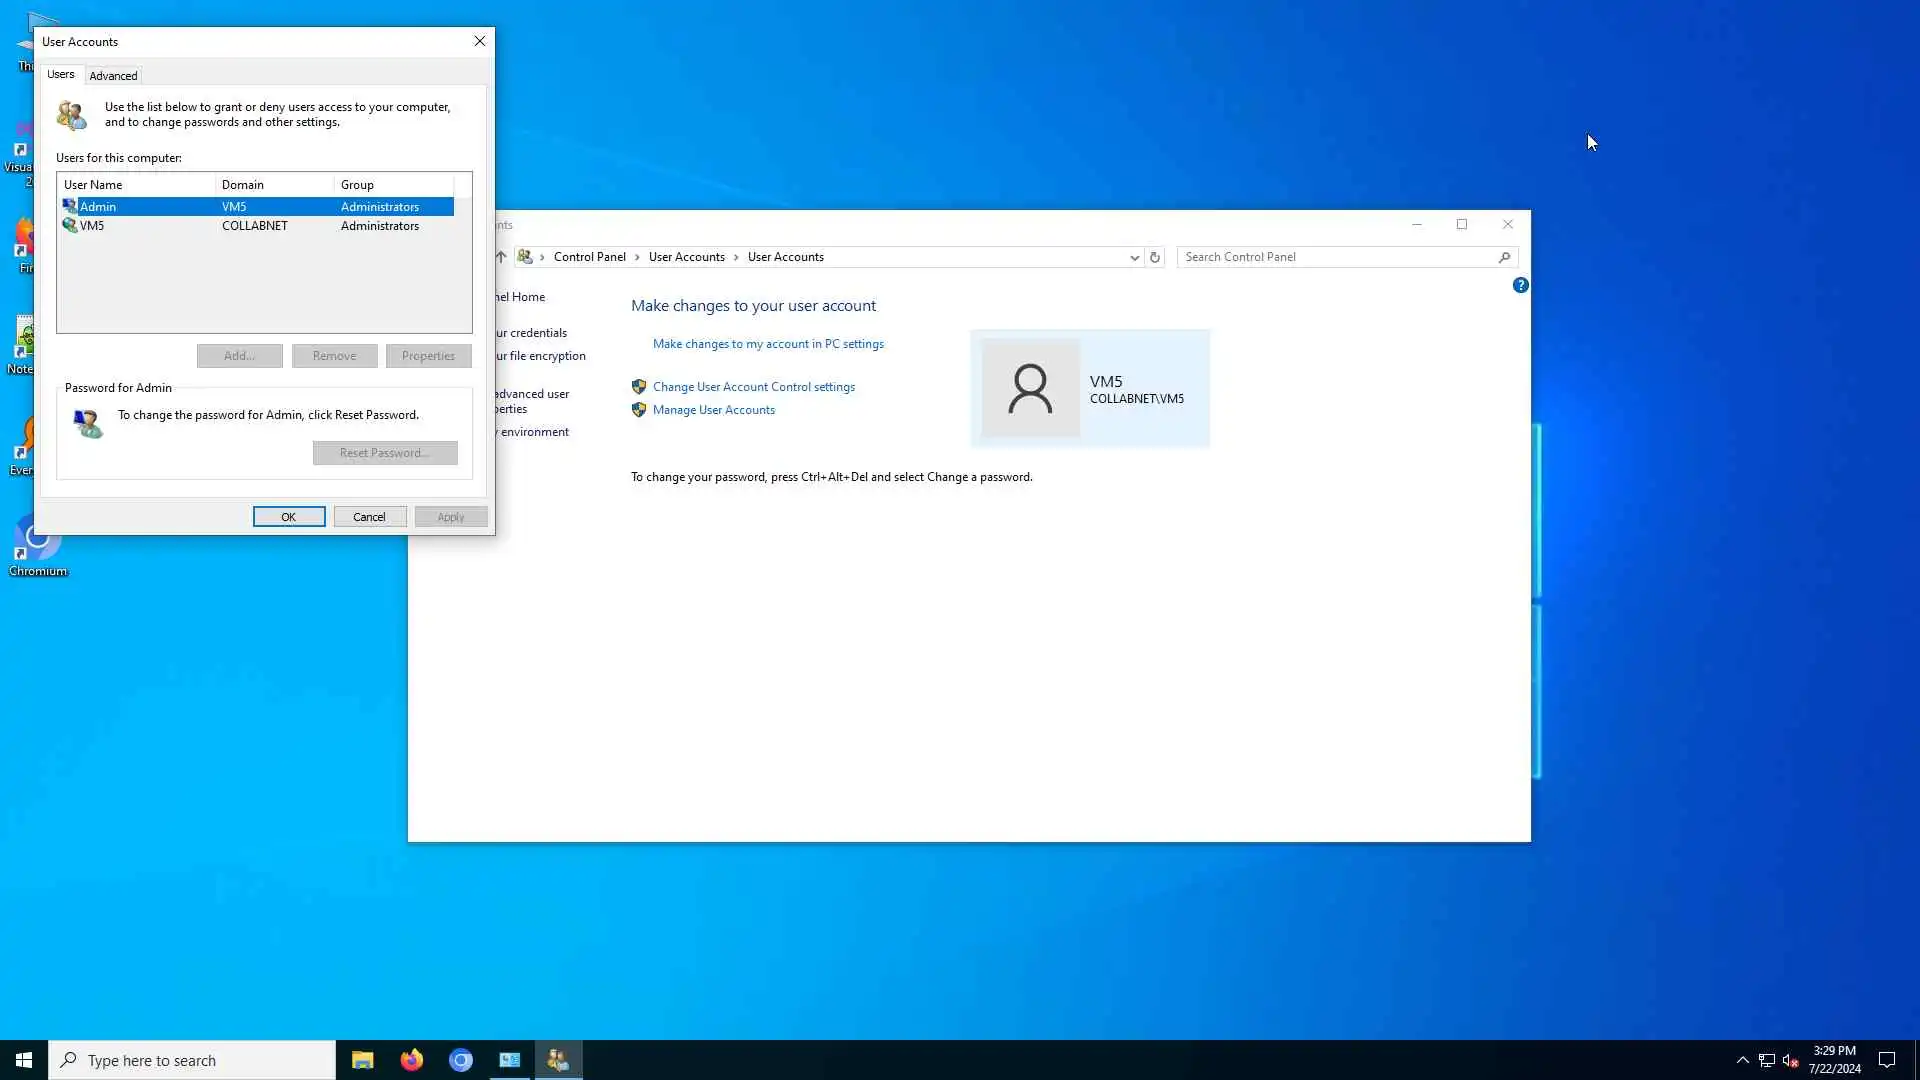Viewport: 1920px width, 1080px height.
Task: Click the refresh button in address bar
Action: tap(1154, 257)
